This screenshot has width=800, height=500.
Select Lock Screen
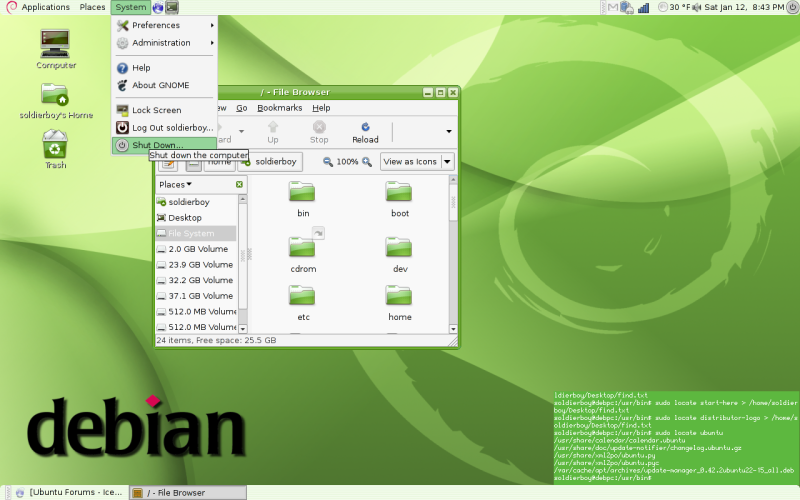[164, 110]
